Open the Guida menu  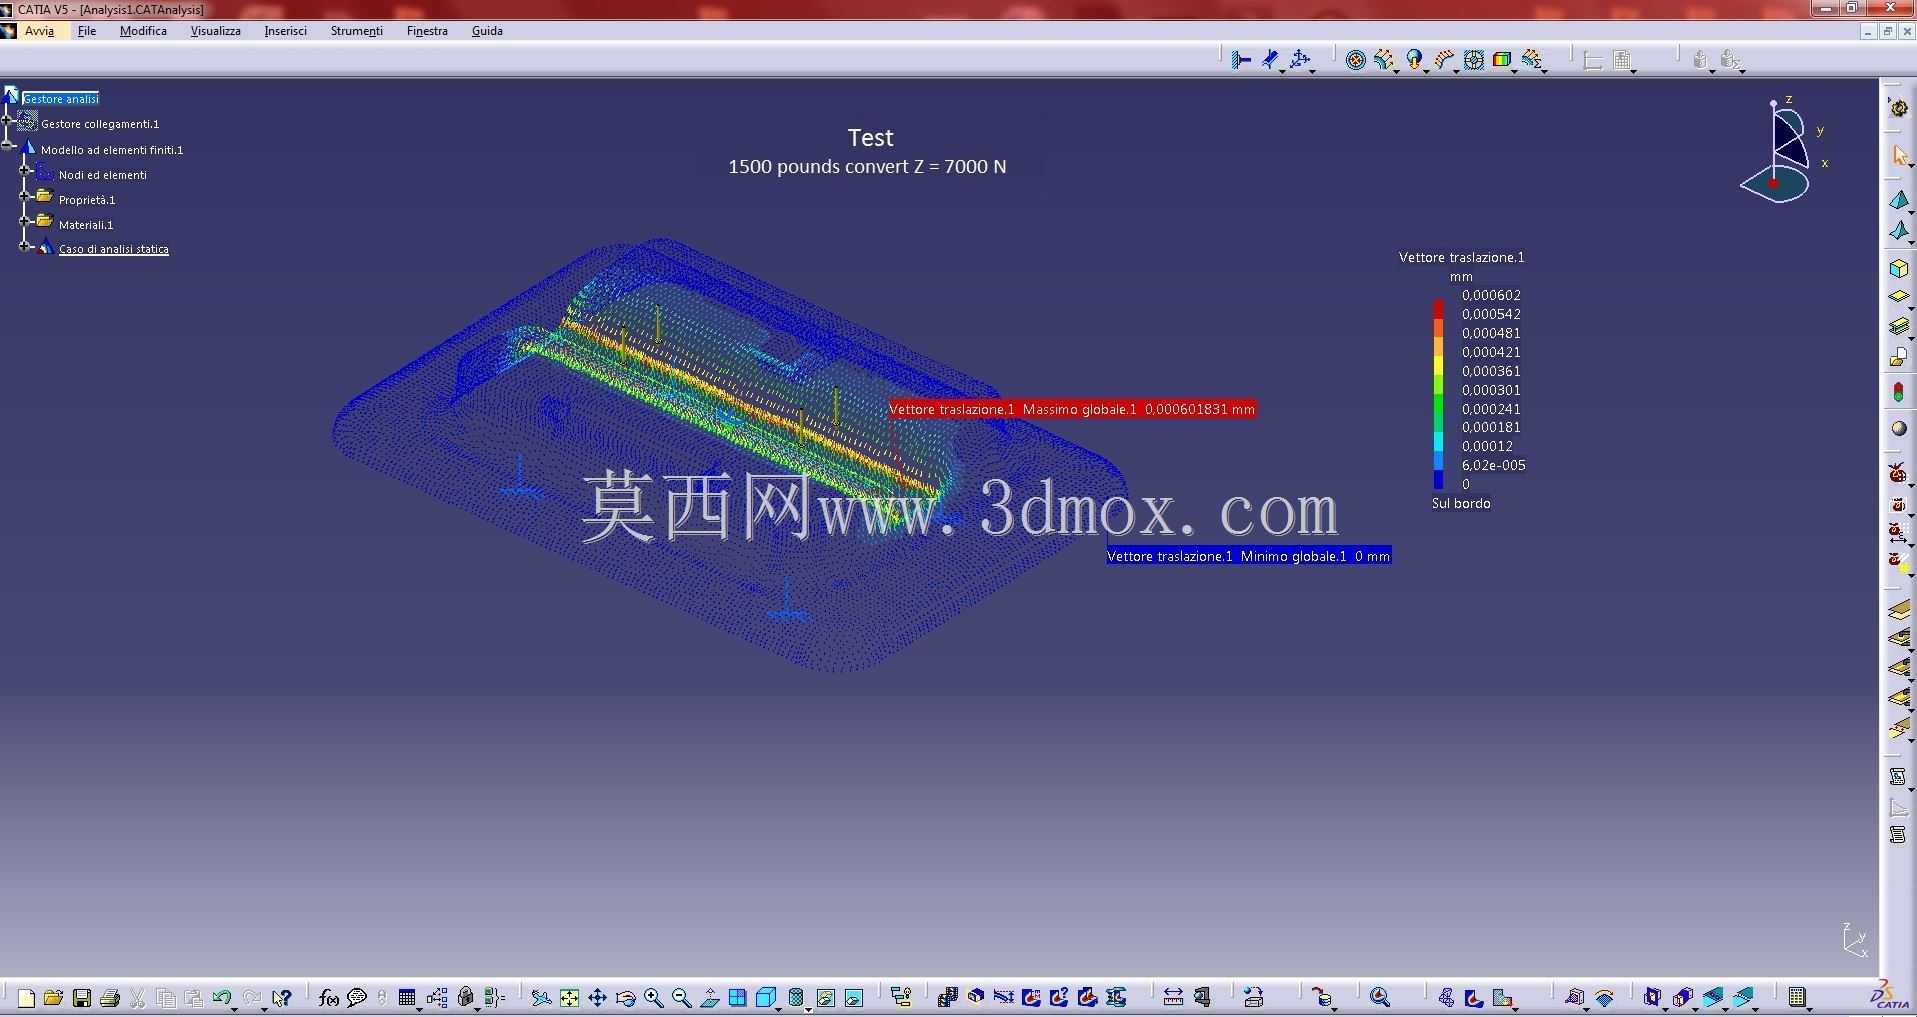point(487,31)
